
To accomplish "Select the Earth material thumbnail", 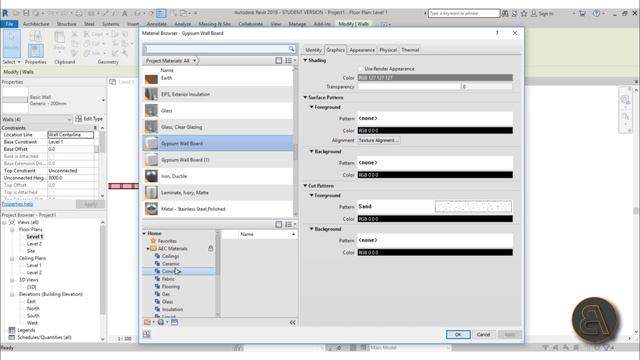I will coord(151,78).
